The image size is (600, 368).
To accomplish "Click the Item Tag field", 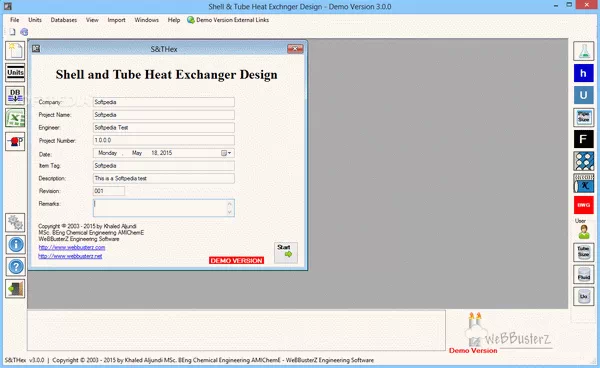I will (x=164, y=166).
